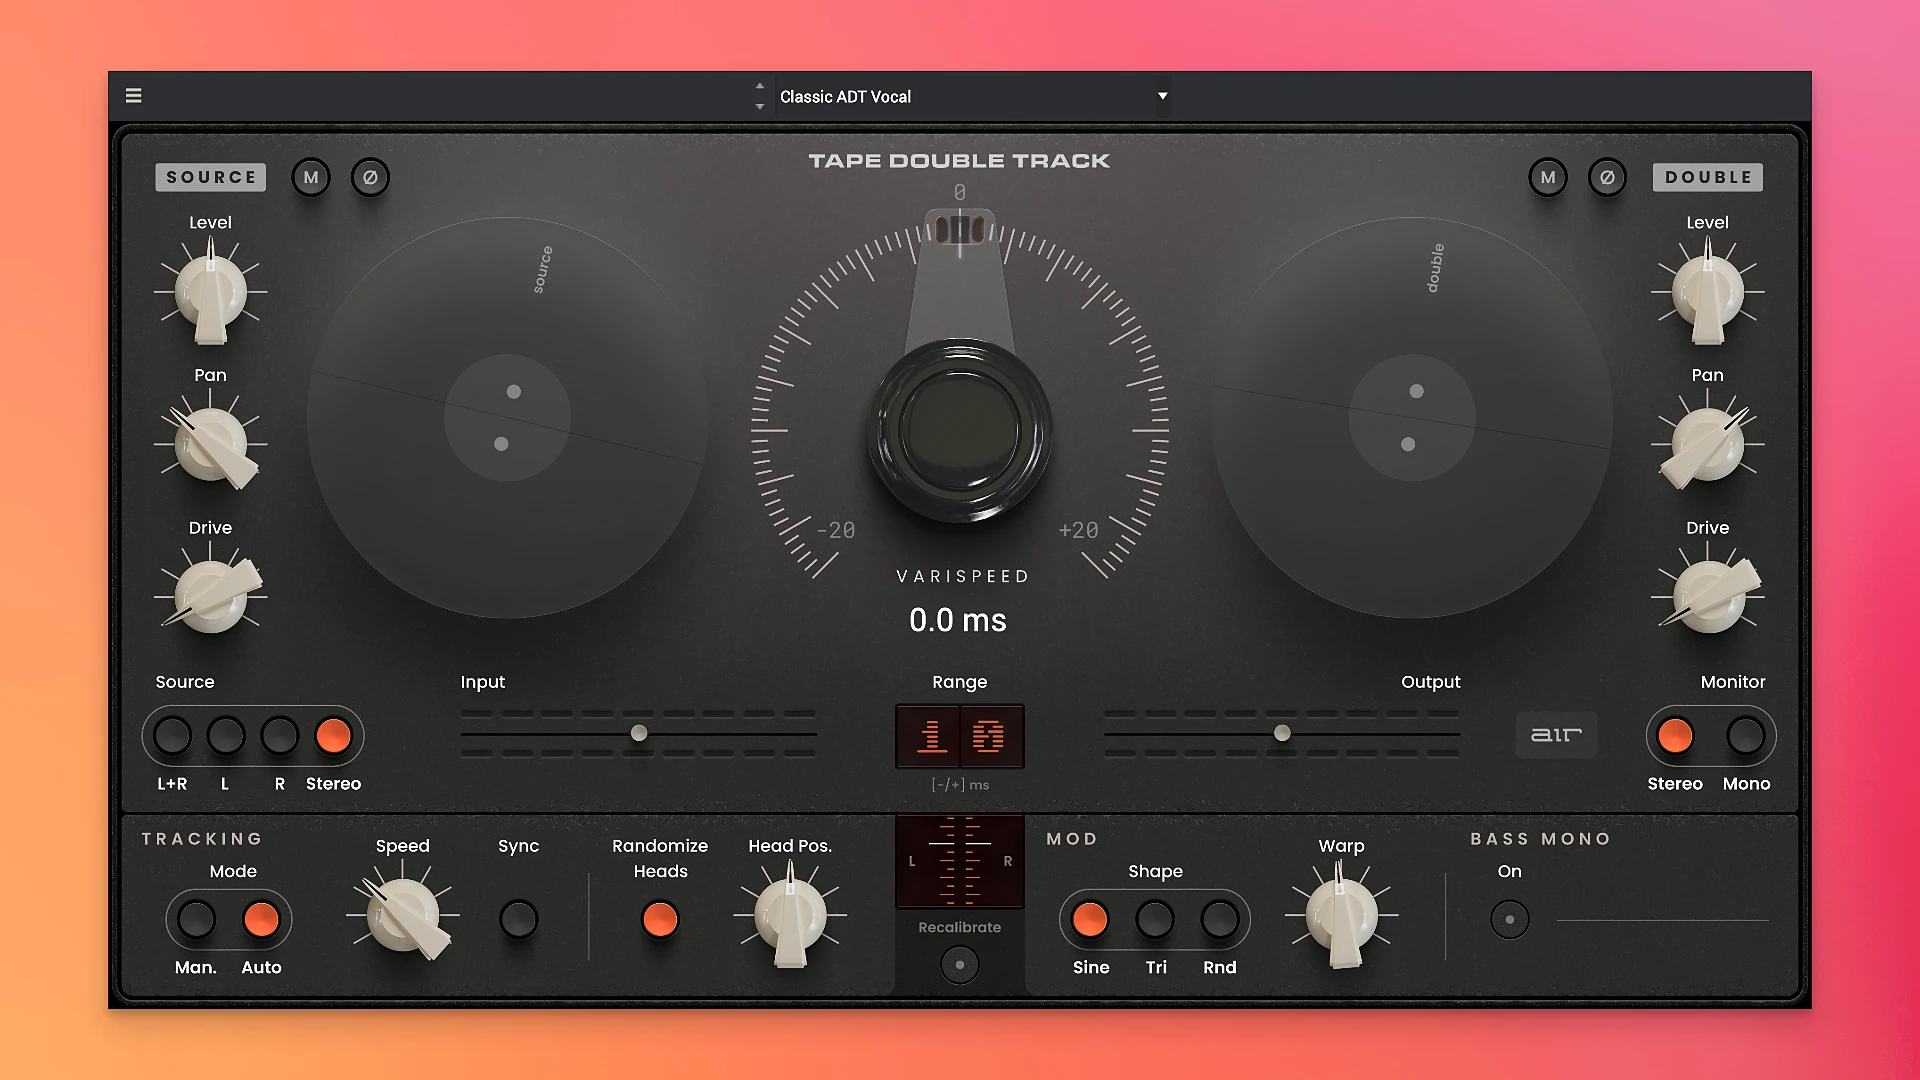Click the AIR logo button

coord(1556,735)
